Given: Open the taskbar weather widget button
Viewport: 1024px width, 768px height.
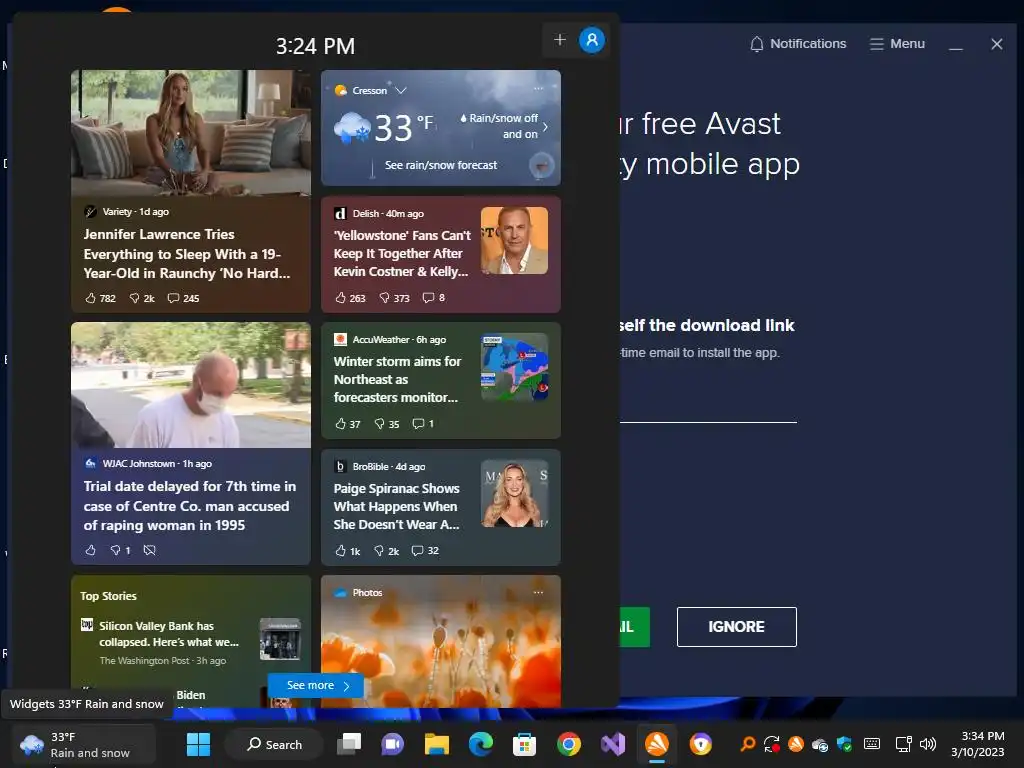Looking at the screenshot, I should tap(82, 744).
